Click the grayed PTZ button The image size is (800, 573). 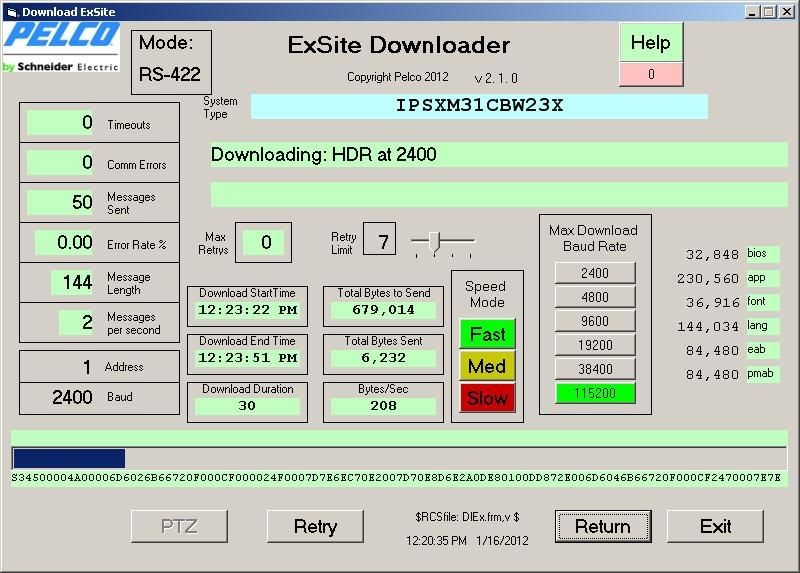pyautogui.click(x=179, y=526)
